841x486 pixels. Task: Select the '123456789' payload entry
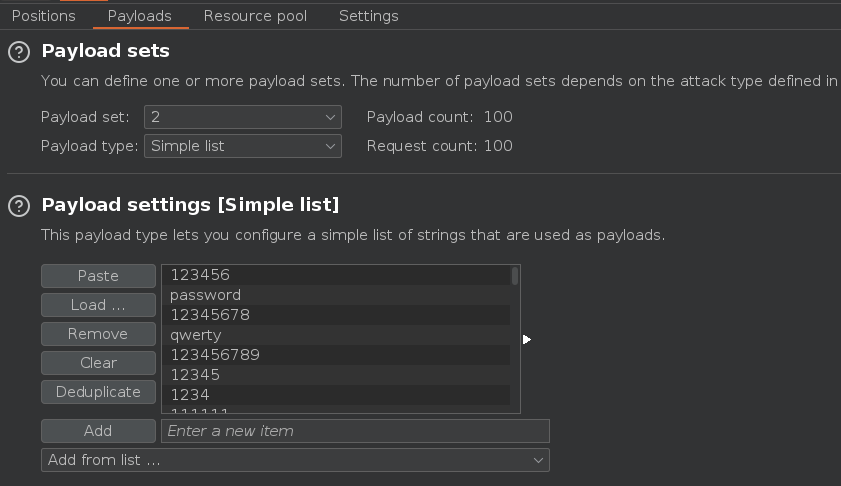coord(215,355)
